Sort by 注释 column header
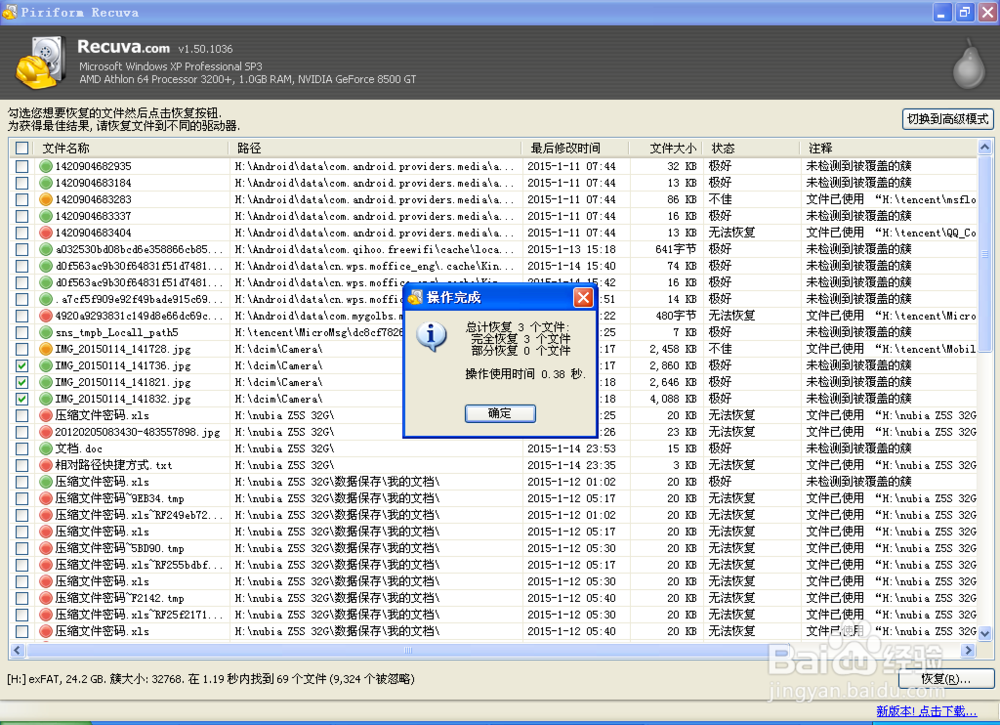Screen dimensions: 1000x725 pyautogui.click(x=889, y=148)
